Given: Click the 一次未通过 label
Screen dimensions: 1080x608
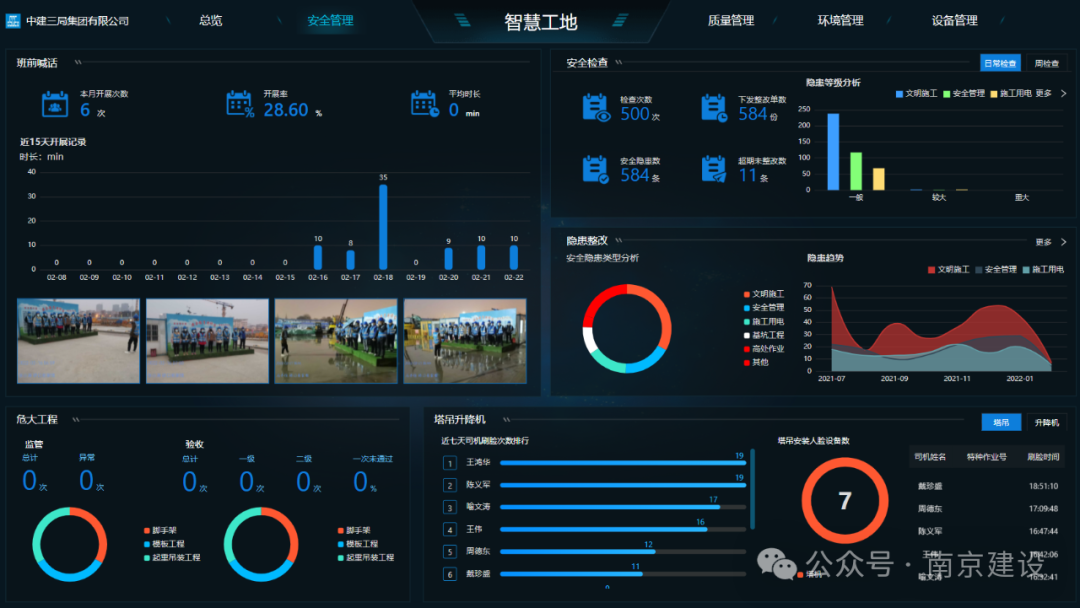Looking at the screenshot, I should 373,459.
